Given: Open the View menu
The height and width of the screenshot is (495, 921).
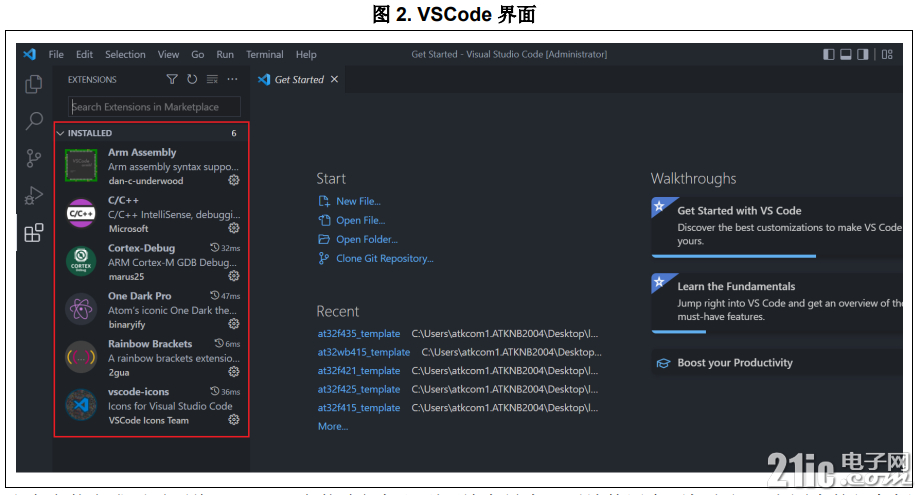Looking at the screenshot, I should point(168,54).
